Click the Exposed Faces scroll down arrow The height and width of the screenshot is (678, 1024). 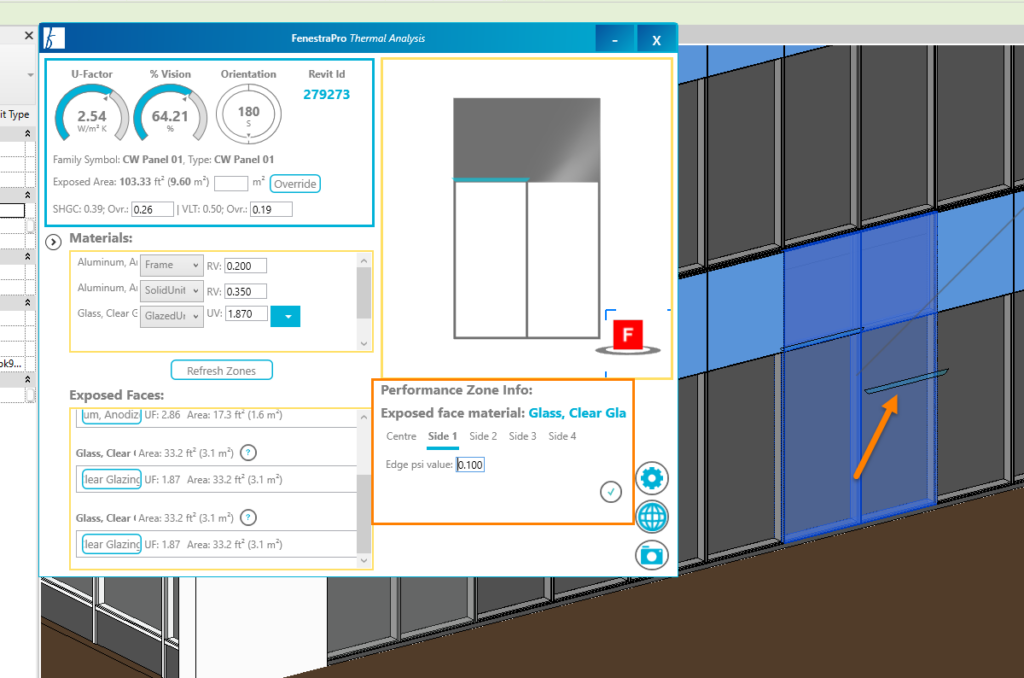click(x=364, y=560)
